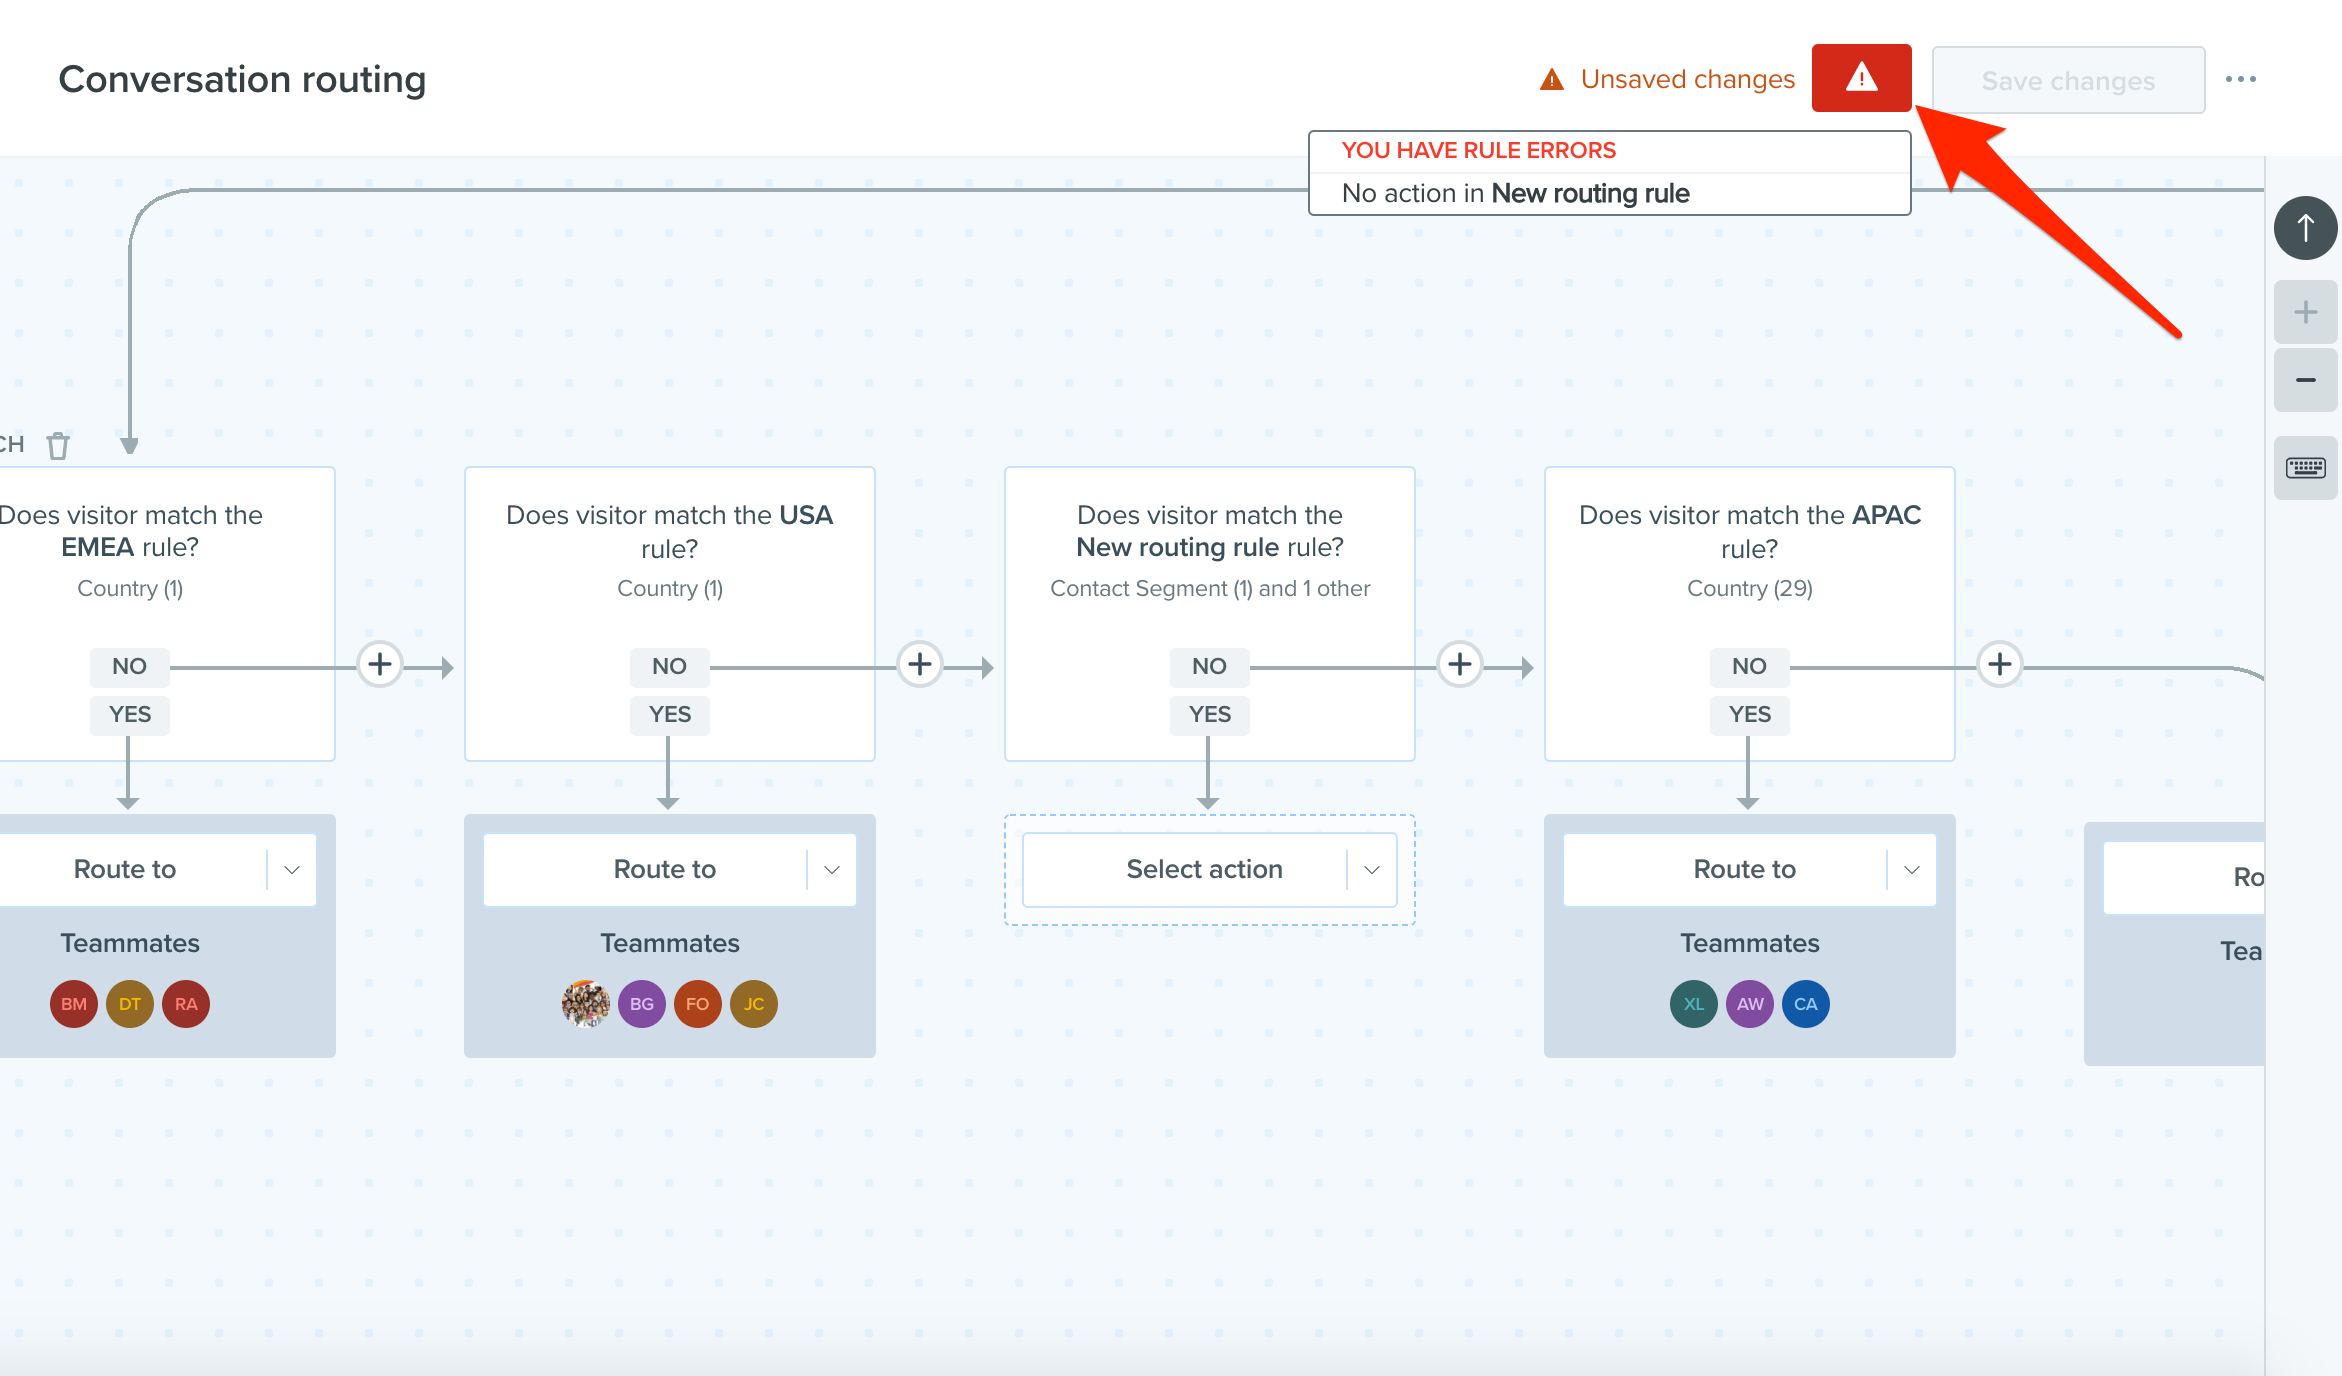Click the scroll-to-top arrow button
This screenshot has width=2342, height=1376.
pyautogui.click(x=2305, y=228)
